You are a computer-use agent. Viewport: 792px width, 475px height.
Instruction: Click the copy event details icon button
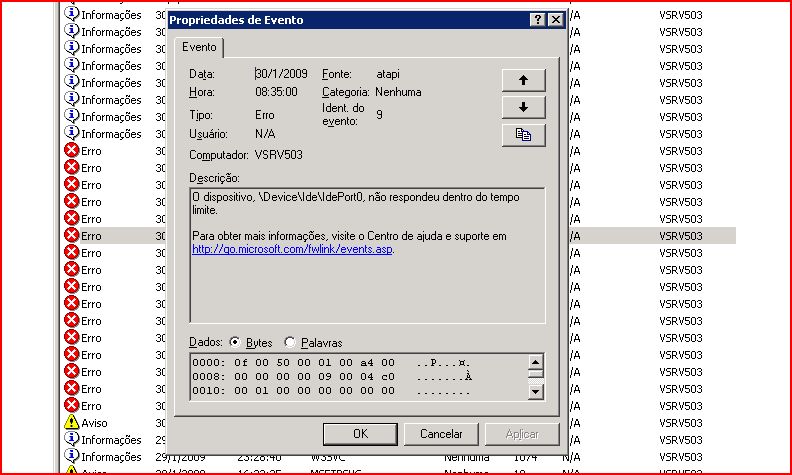tap(523, 134)
